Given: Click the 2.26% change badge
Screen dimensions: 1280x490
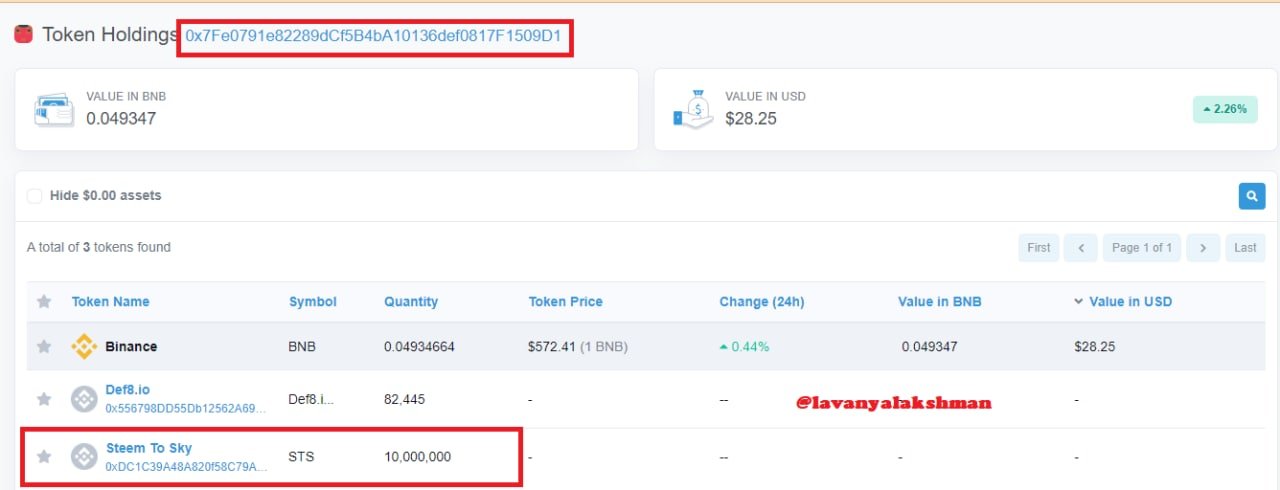Looking at the screenshot, I should 1225,110.
